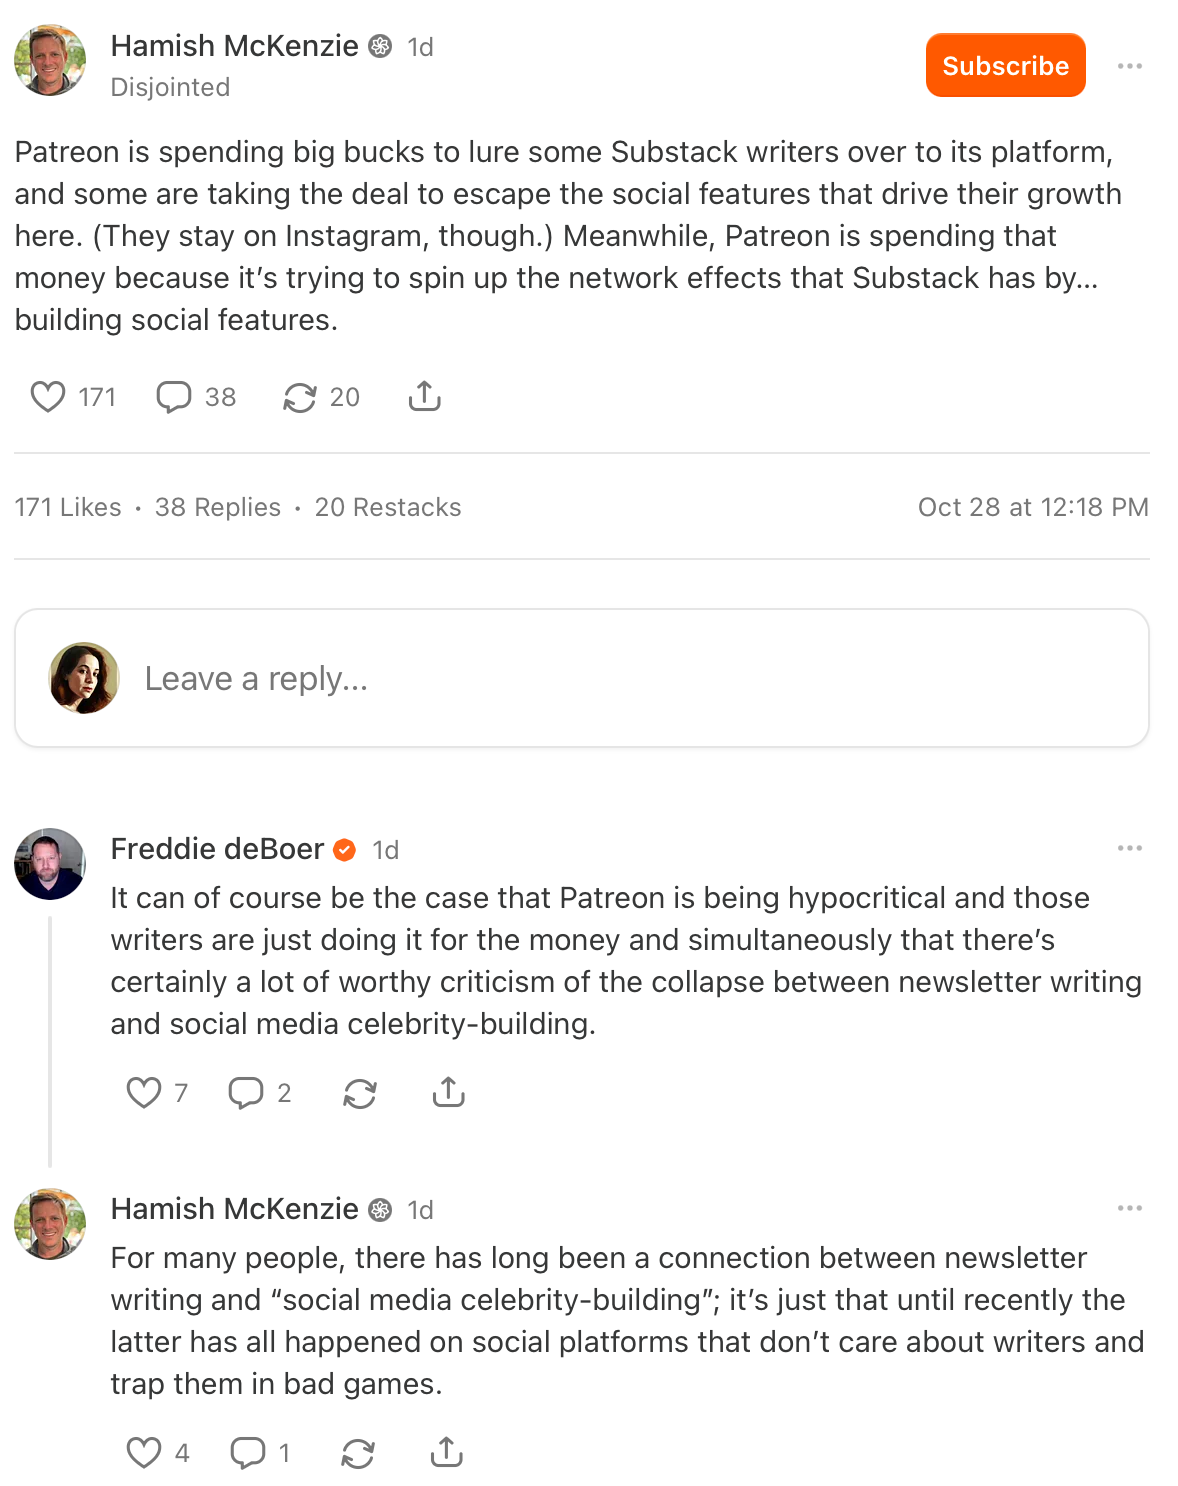Restack the main Patreon note
Image resolution: width=1178 pixels, height=1486 pixels.
[300, 397]
